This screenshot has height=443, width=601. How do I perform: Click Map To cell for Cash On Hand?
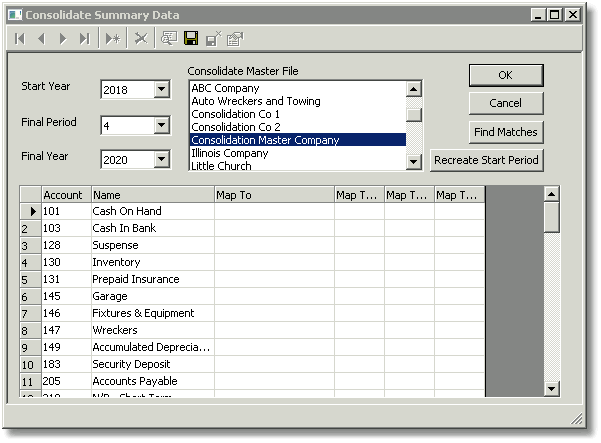point(274,211)
